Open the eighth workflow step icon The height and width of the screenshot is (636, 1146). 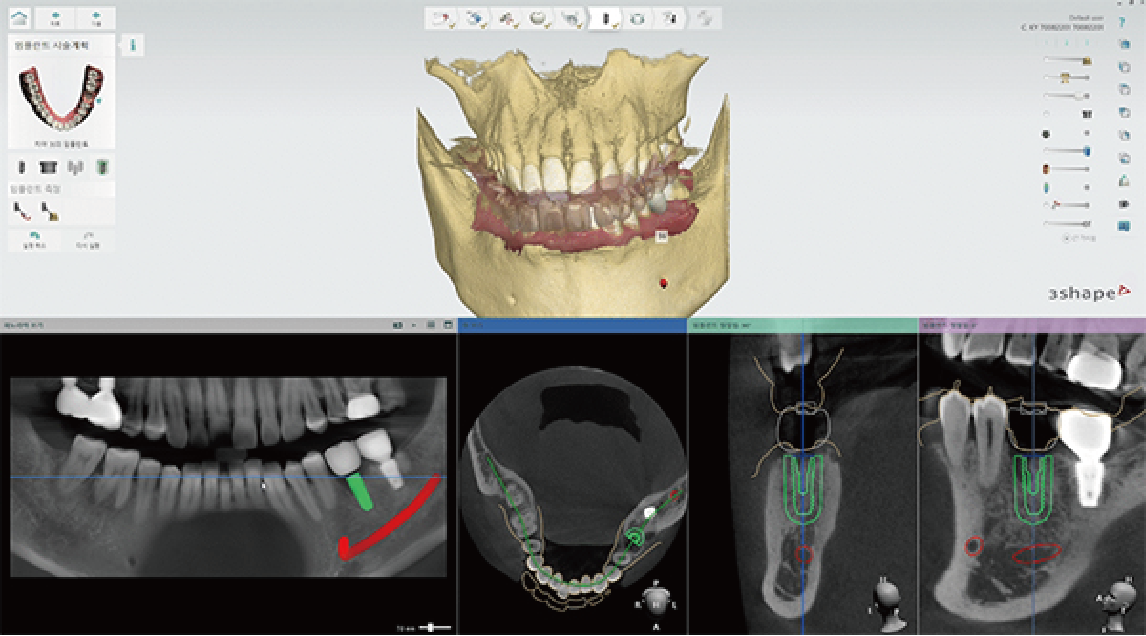click(x=669, y=19)
